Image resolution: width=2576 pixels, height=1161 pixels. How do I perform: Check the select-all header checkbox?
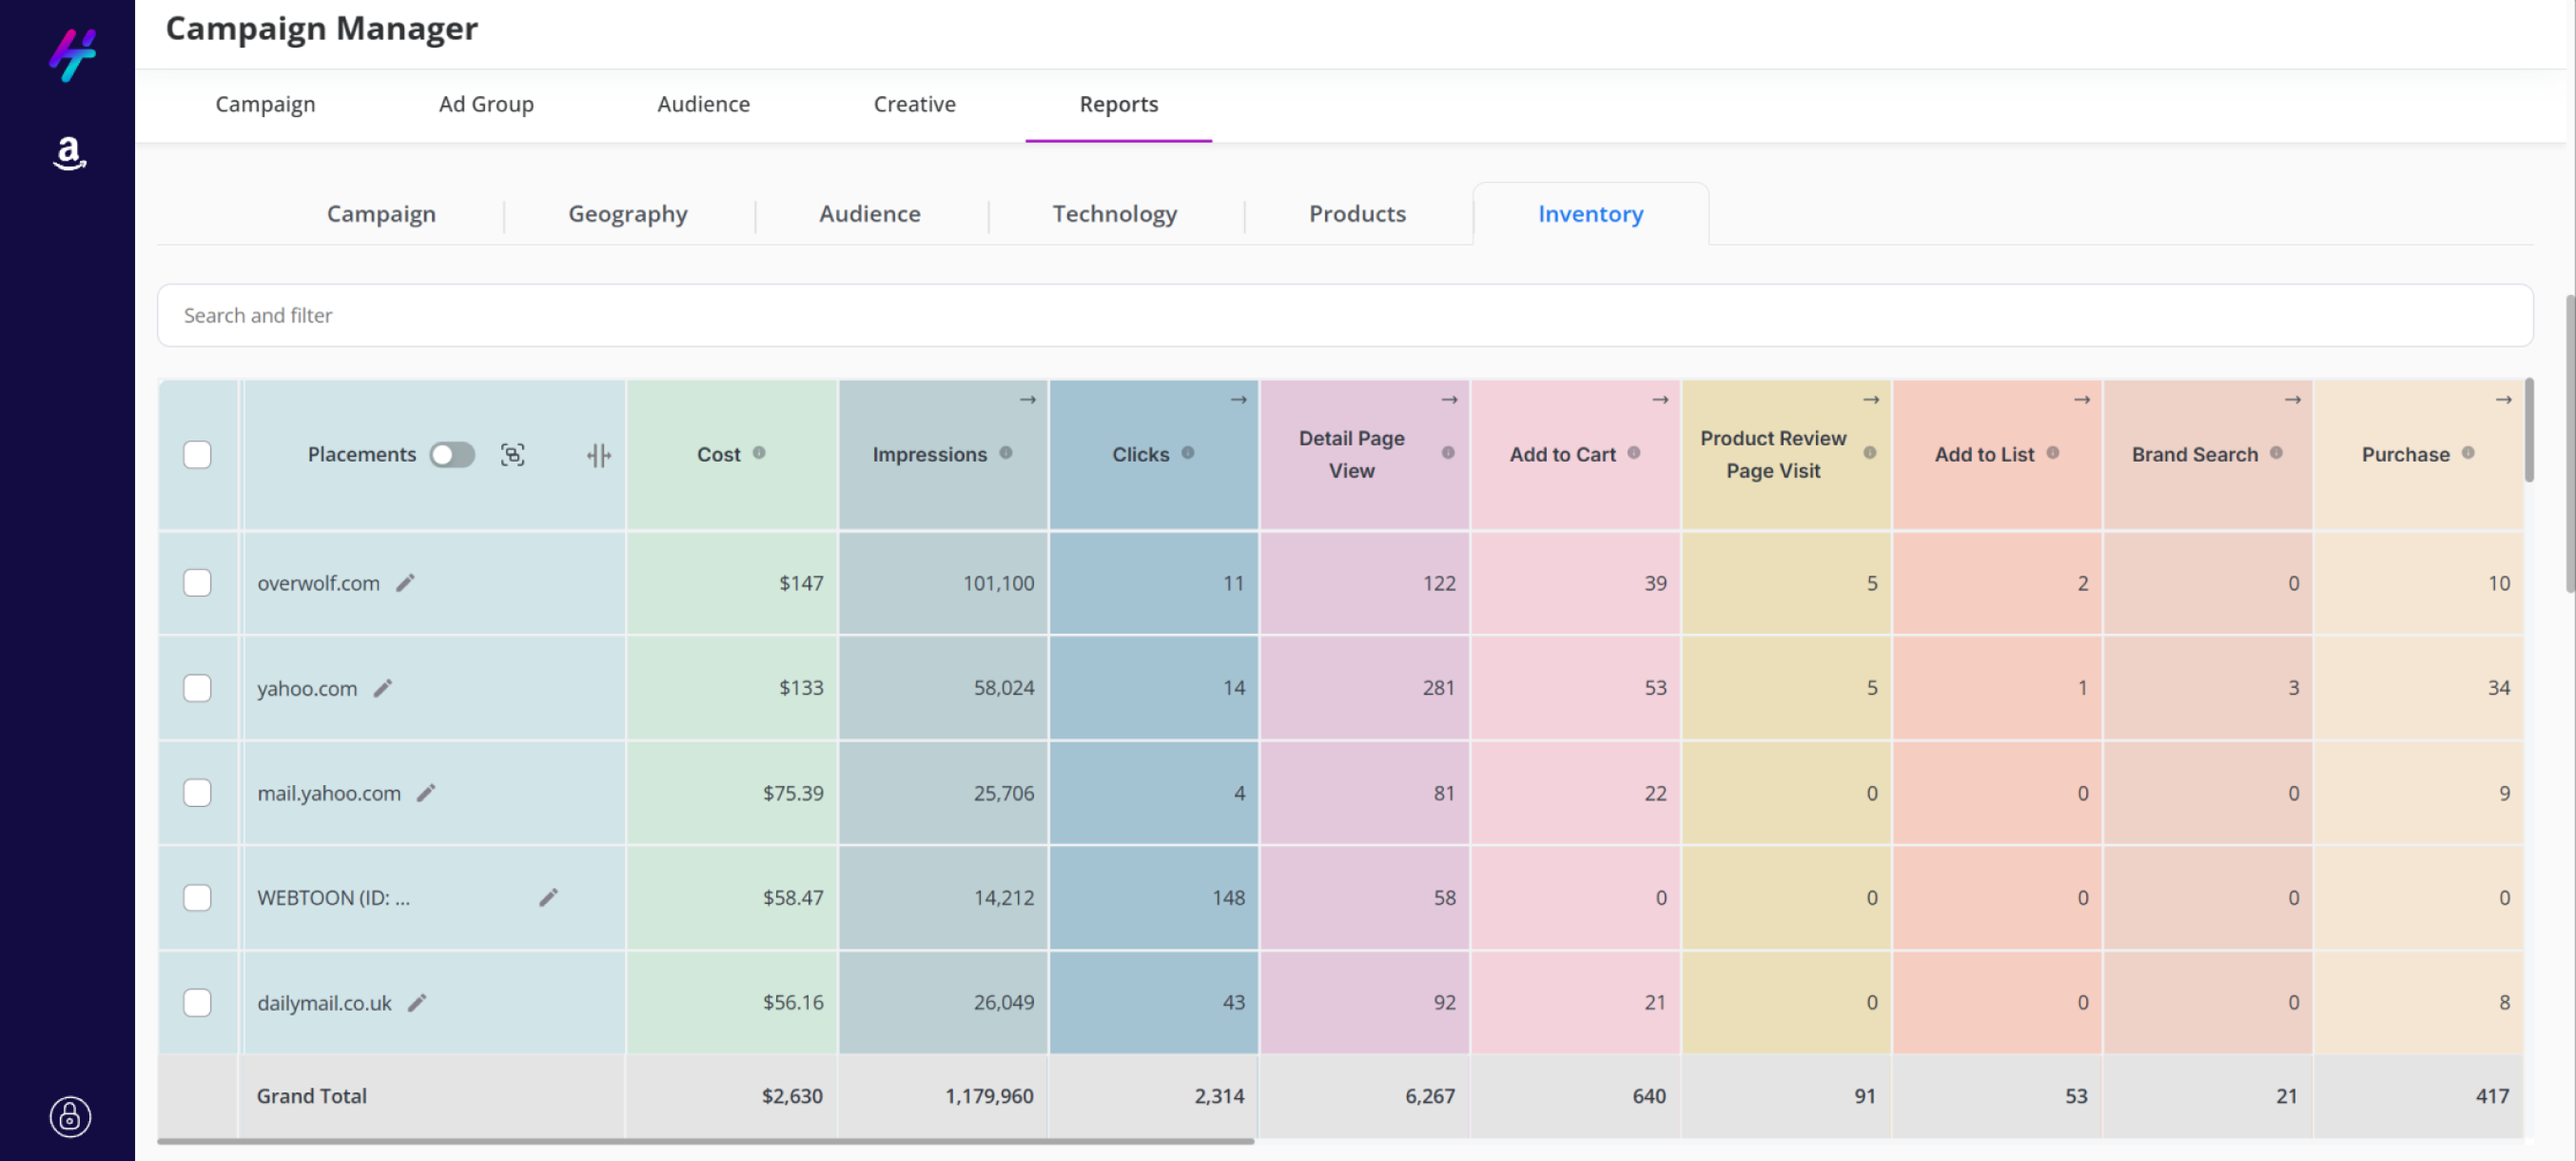(197, 455)
